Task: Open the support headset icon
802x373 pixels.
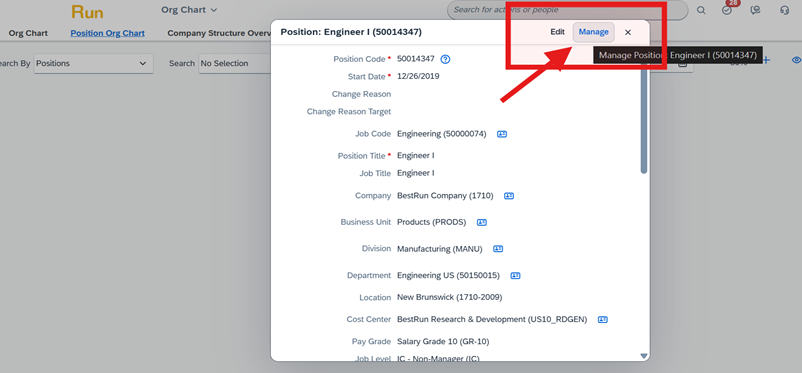Action: click(x=785, y=10)
